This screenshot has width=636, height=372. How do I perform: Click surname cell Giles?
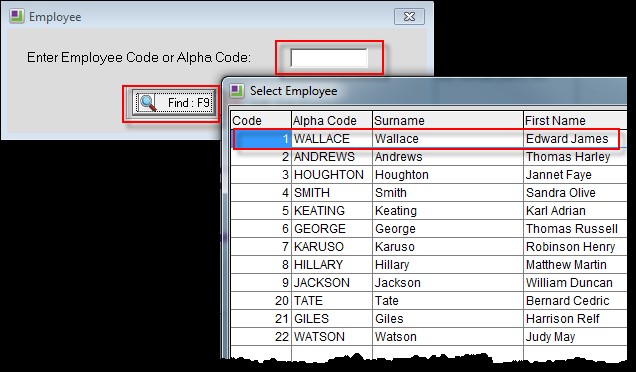click(x=448, y=318)
